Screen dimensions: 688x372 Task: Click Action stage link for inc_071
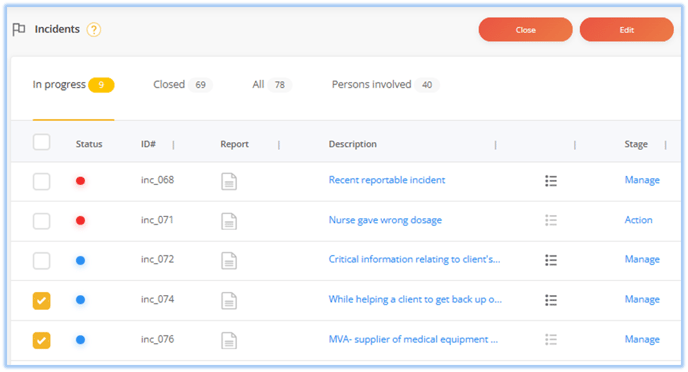pyautogui.click(x=638, y=220)
